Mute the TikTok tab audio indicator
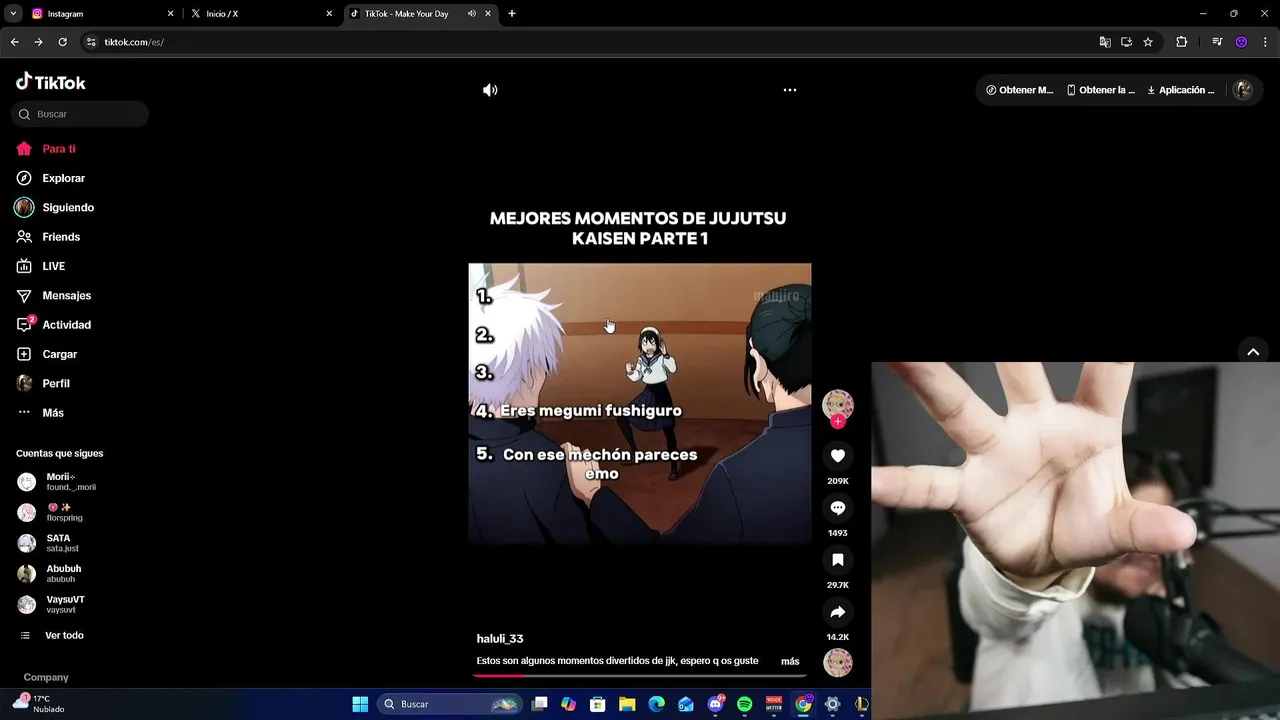The height and width of the screenshot is (720, 1280). pos(471,14)
